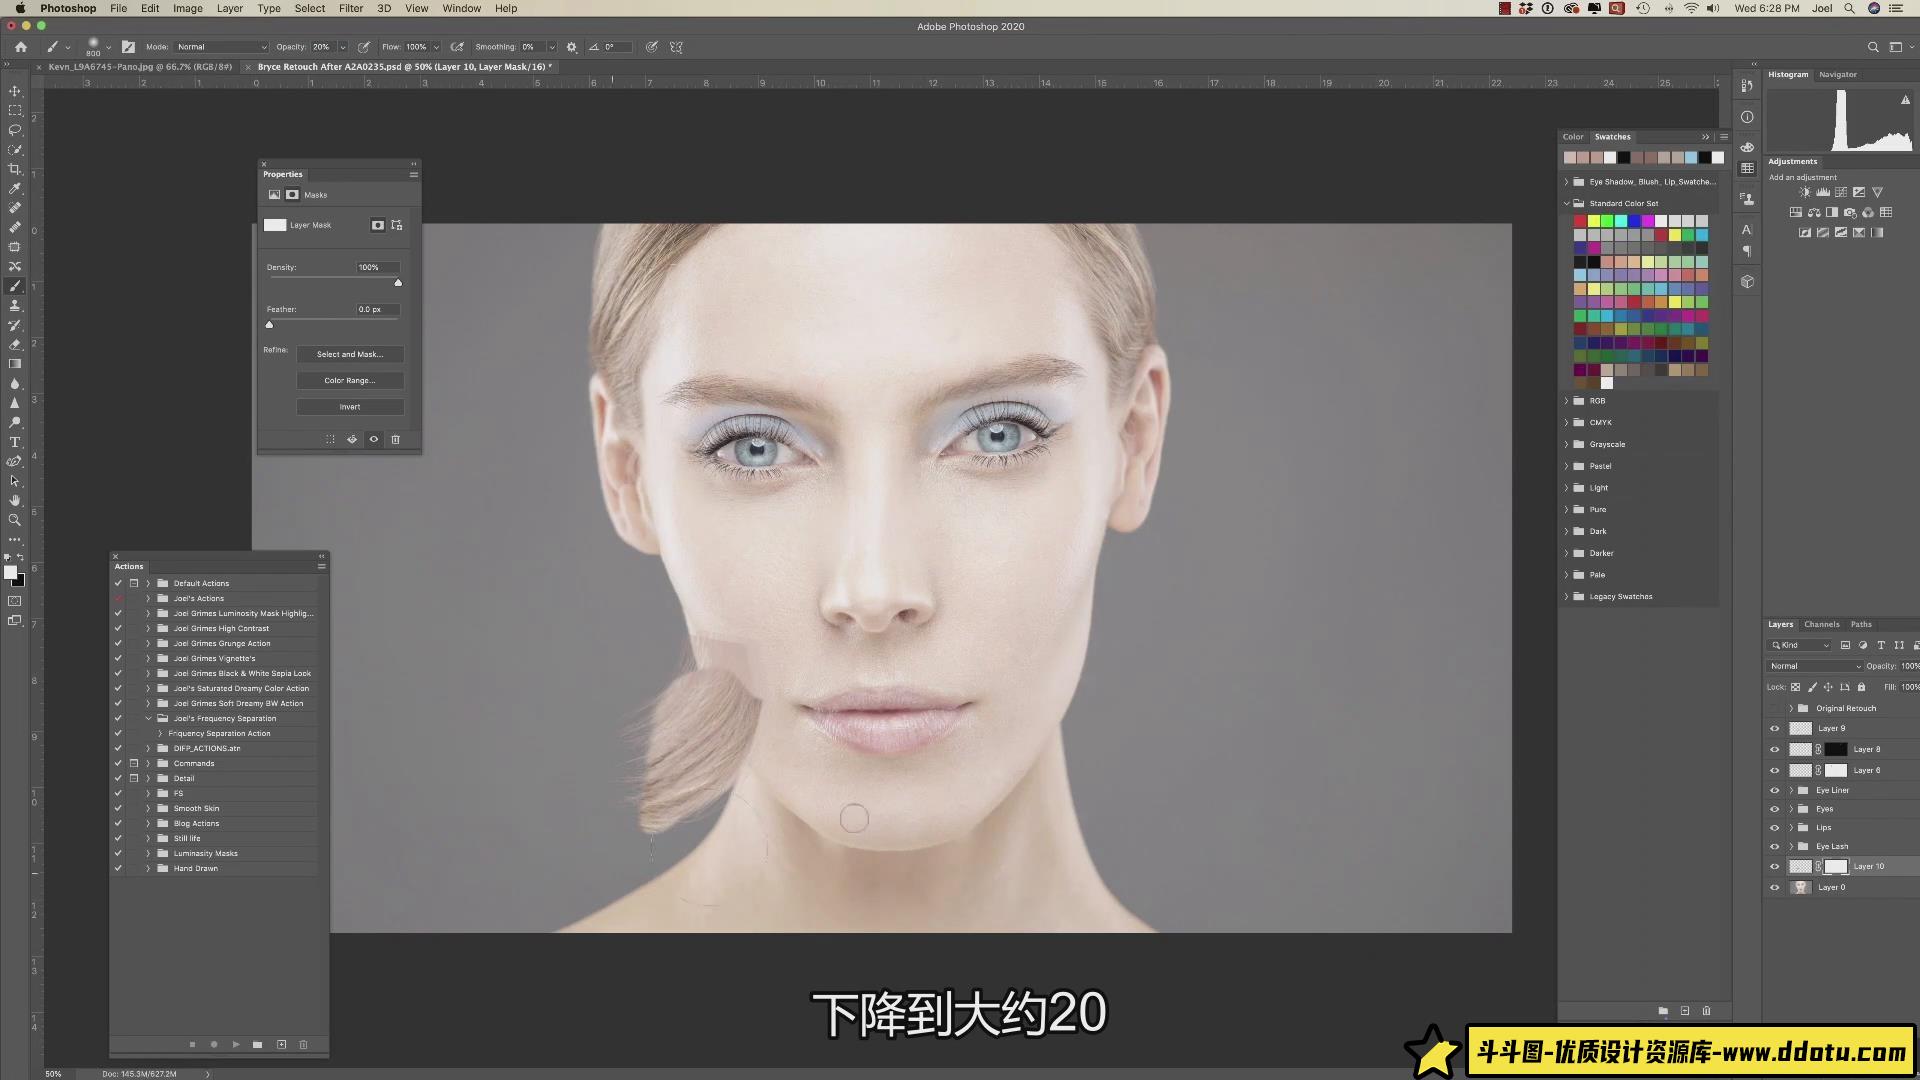Toggle checkmark for Smooth Skin action set
1920x1080 pixels.
(x=118, y=808)
